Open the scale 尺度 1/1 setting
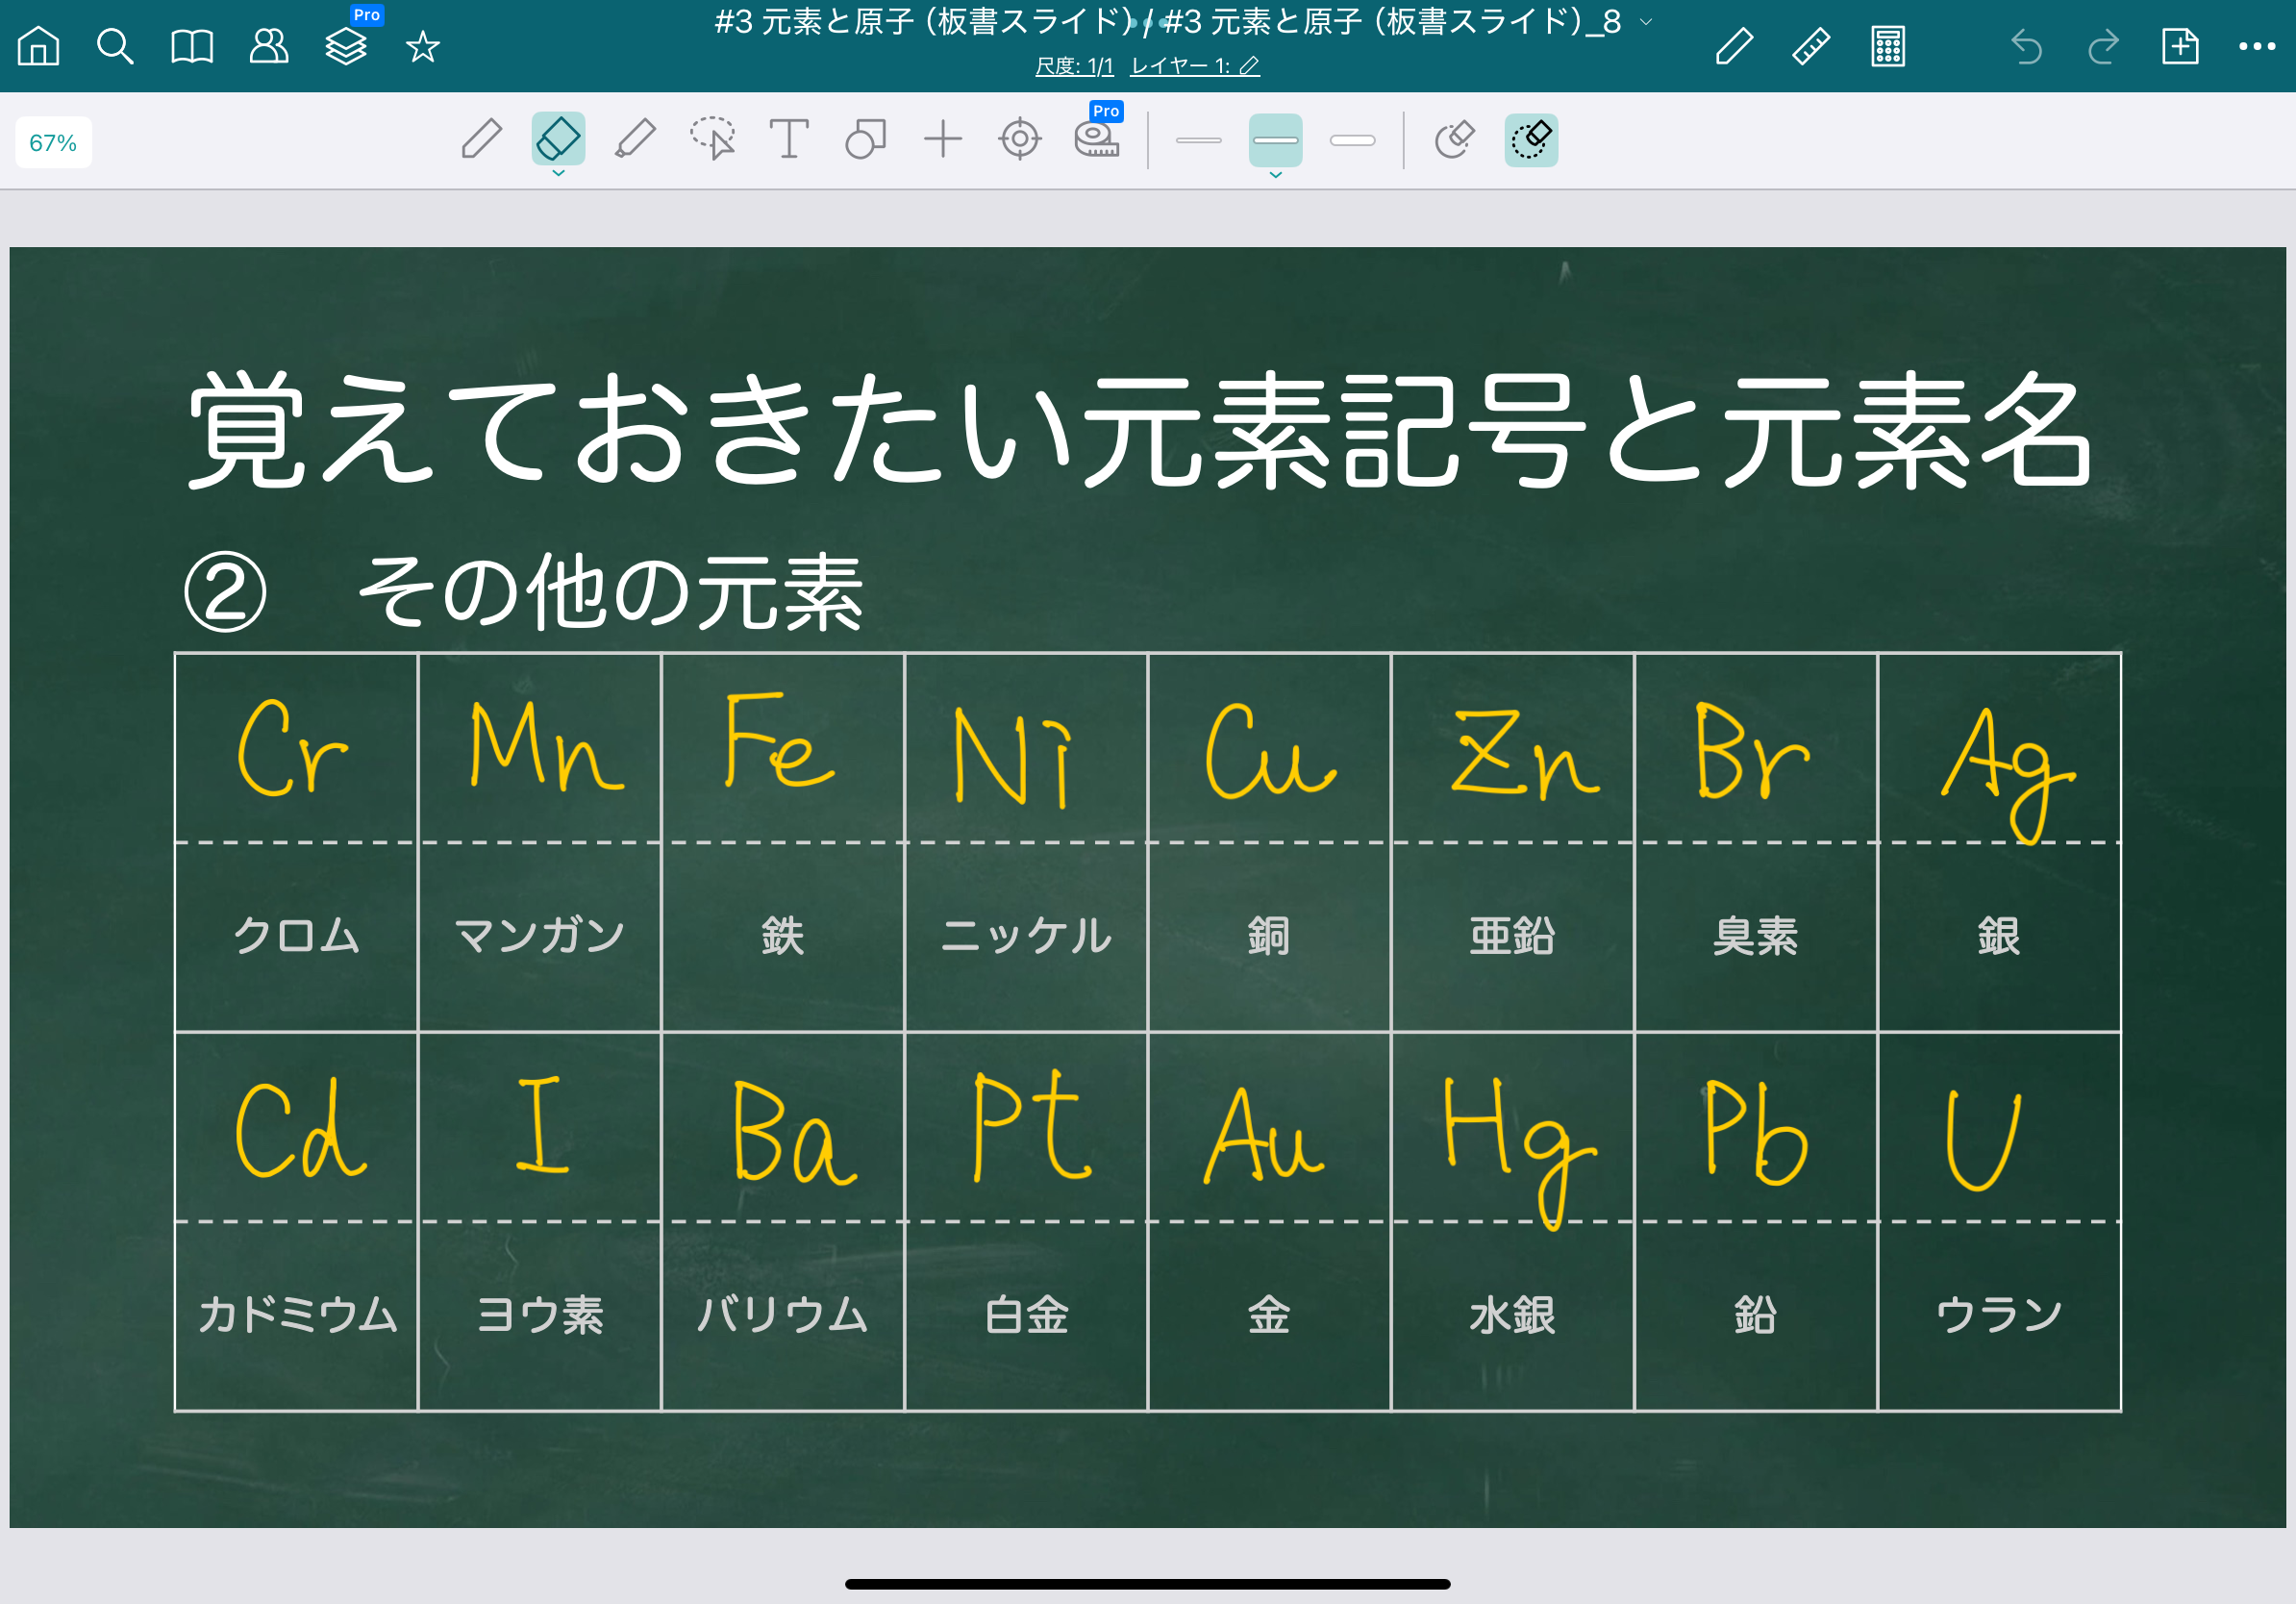Image resolution: width=2296 pixels, height=1604 pixels. [1074, 66]
